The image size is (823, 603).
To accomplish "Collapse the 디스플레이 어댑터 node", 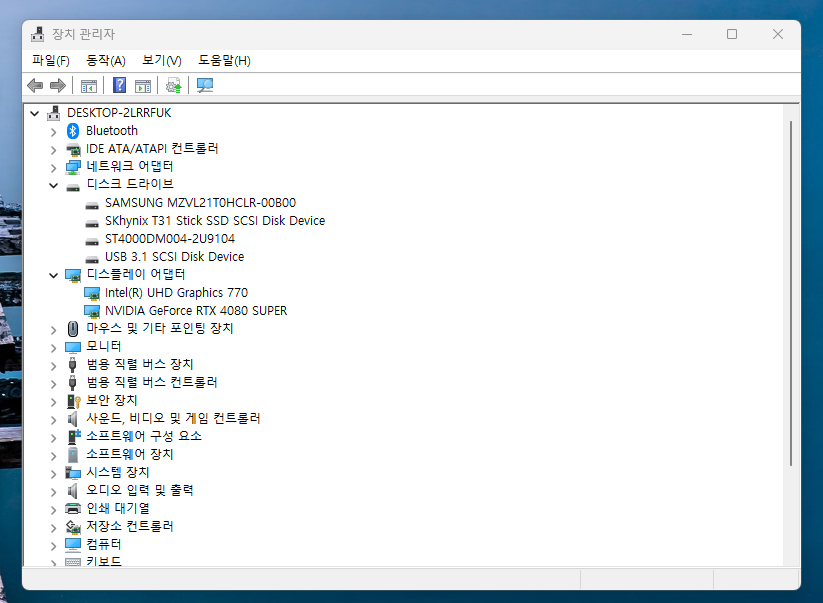I will [54, 276].
